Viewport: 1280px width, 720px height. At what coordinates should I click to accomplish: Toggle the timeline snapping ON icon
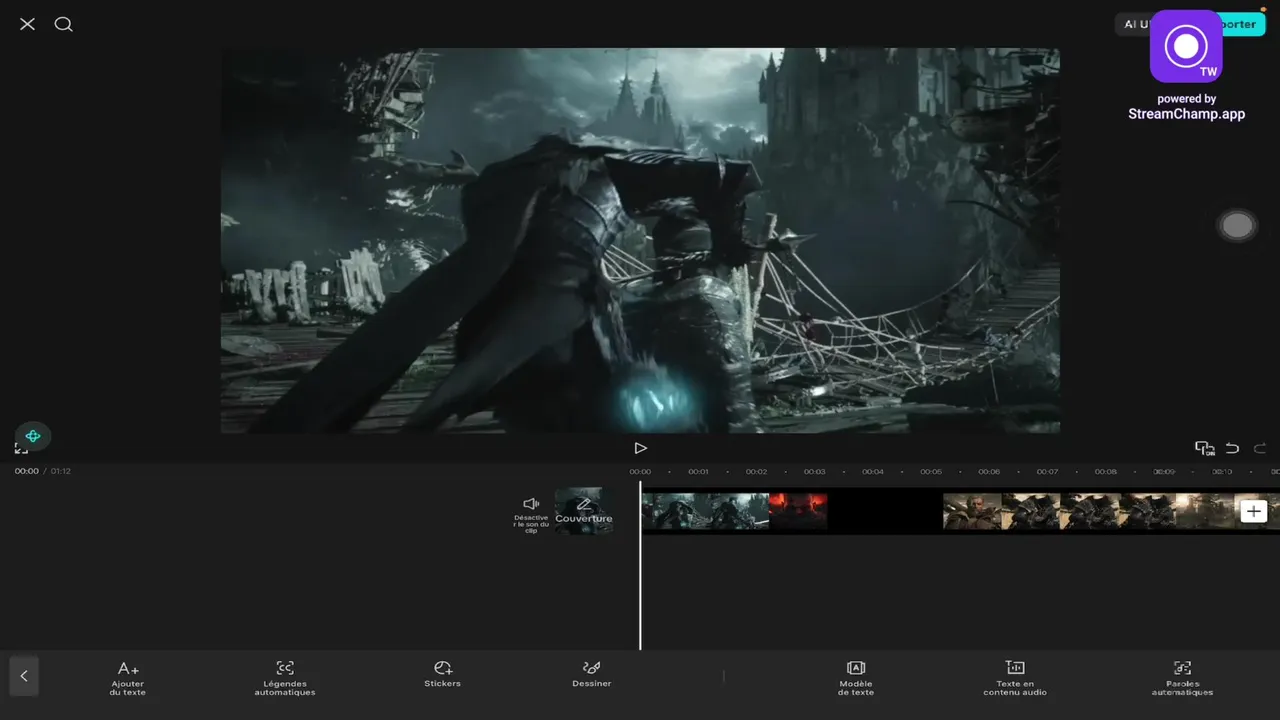(x=1205, y=449)
